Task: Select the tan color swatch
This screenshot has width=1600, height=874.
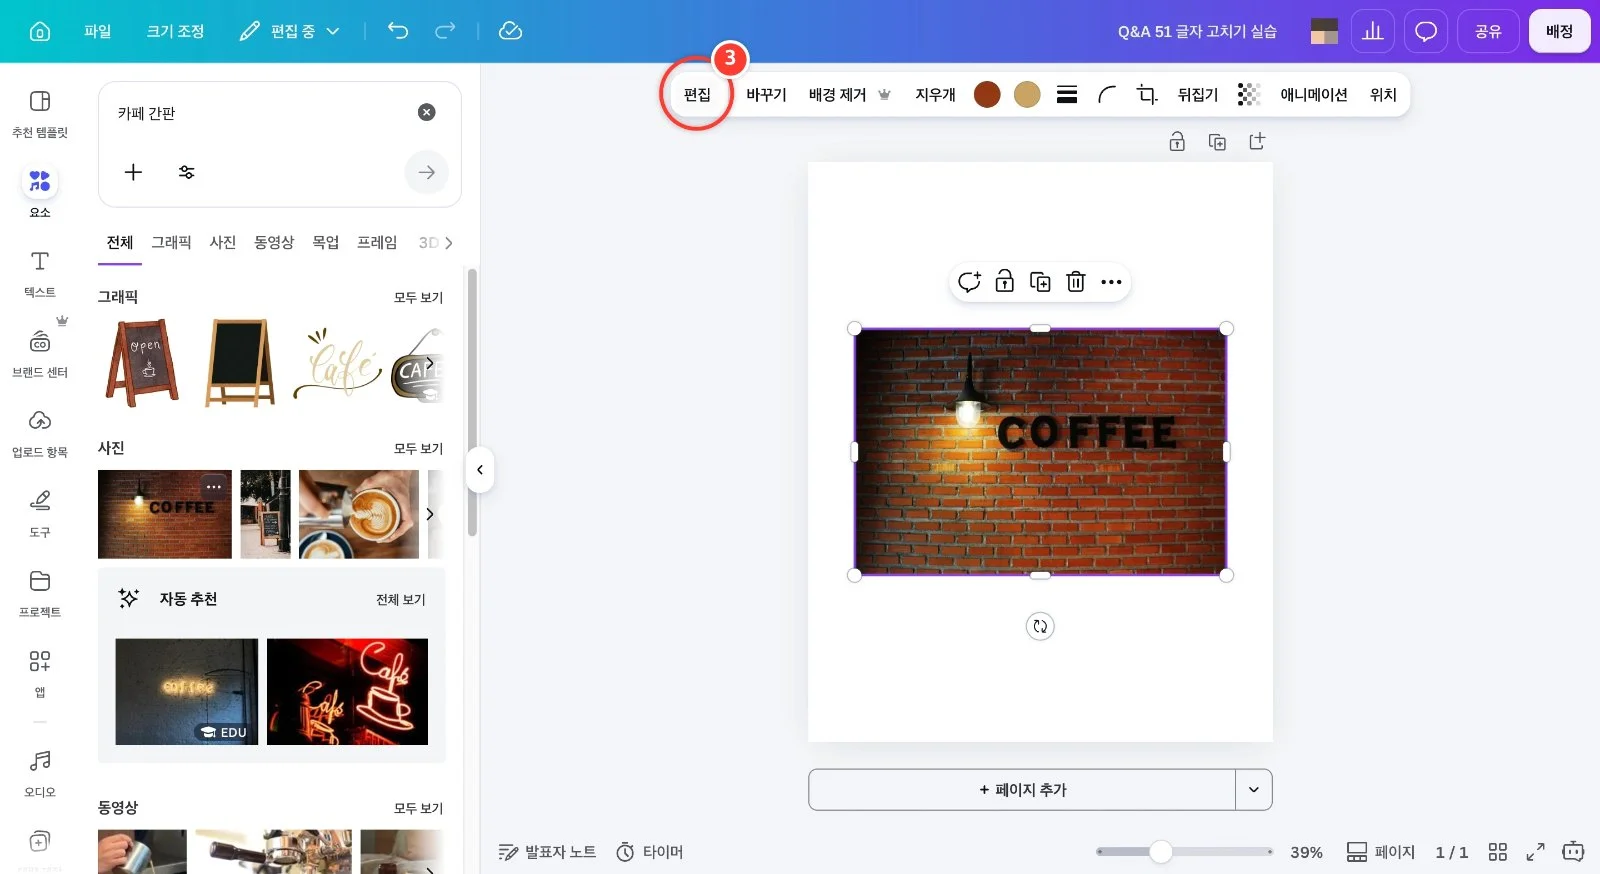Action: 1027,94
